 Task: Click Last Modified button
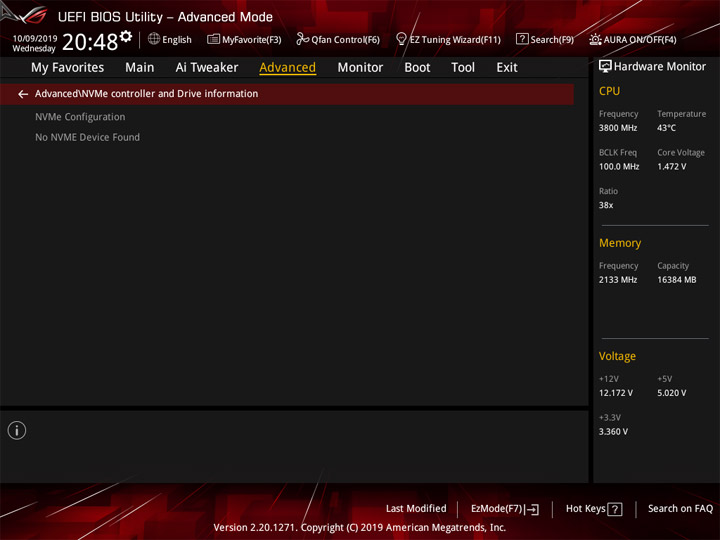click(416, 509)
